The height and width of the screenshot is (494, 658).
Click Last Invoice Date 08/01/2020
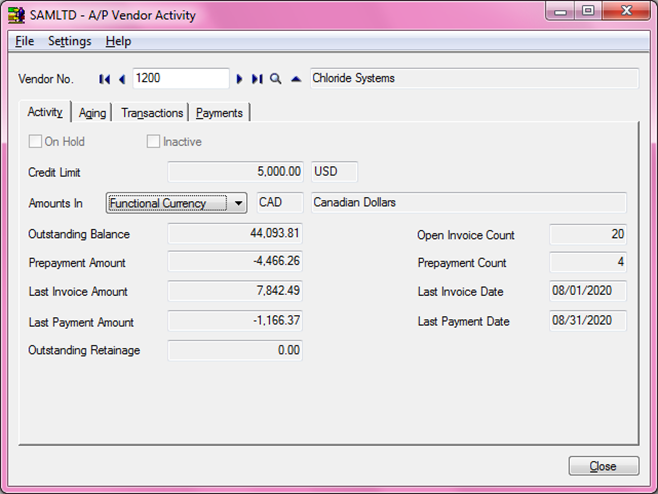588,291
